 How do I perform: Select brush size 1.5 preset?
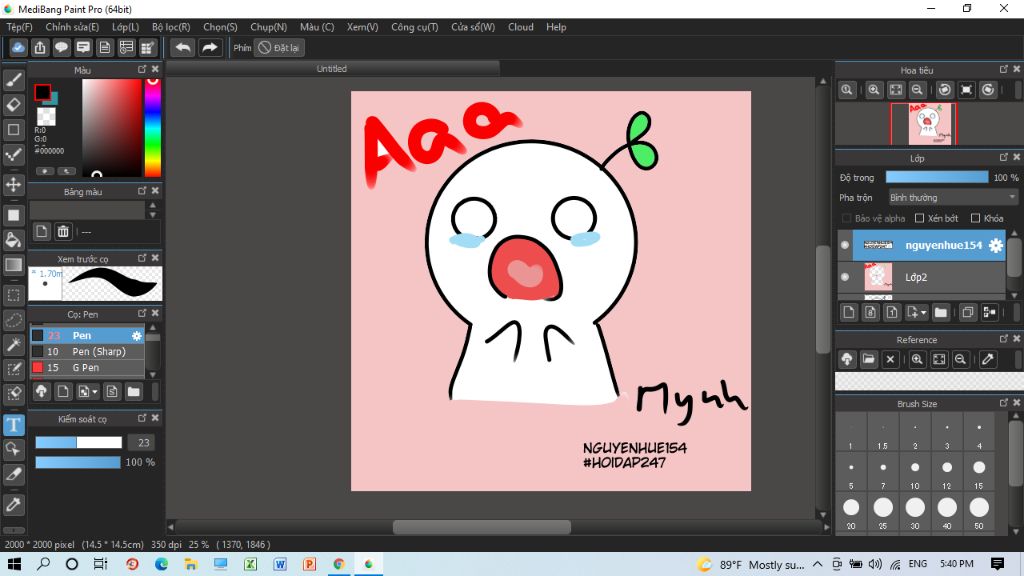point(883,433)
